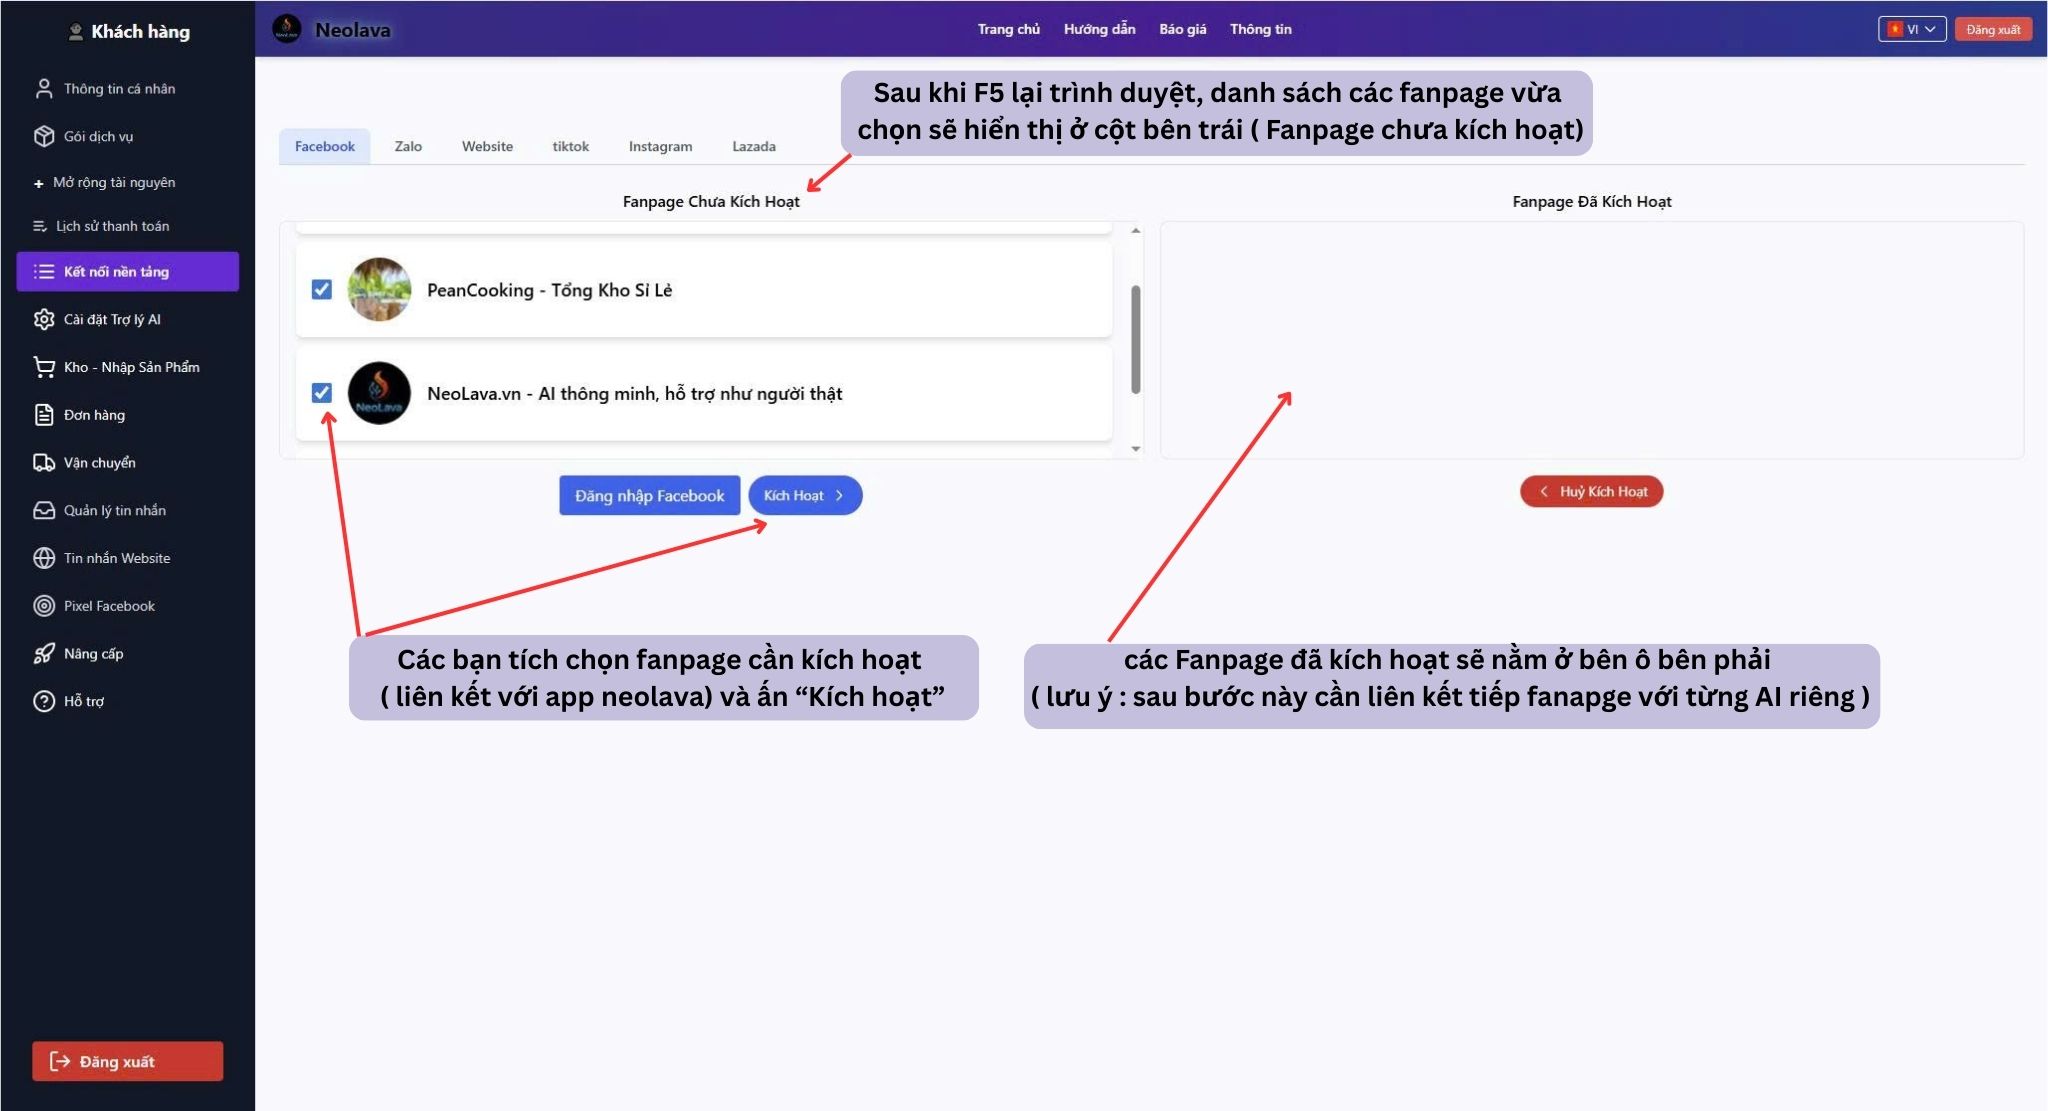Open Hướng dẫn in the top menu
This screenshot has height=1111, width=2048.
click(x=1099, y=29)
